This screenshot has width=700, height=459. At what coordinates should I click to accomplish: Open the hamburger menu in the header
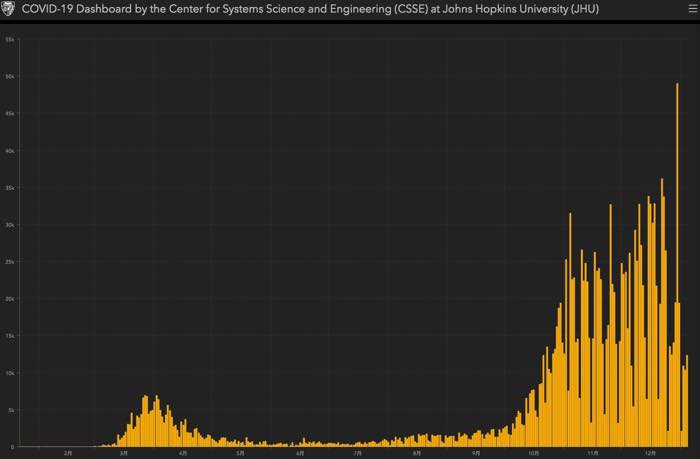[692, 9]
